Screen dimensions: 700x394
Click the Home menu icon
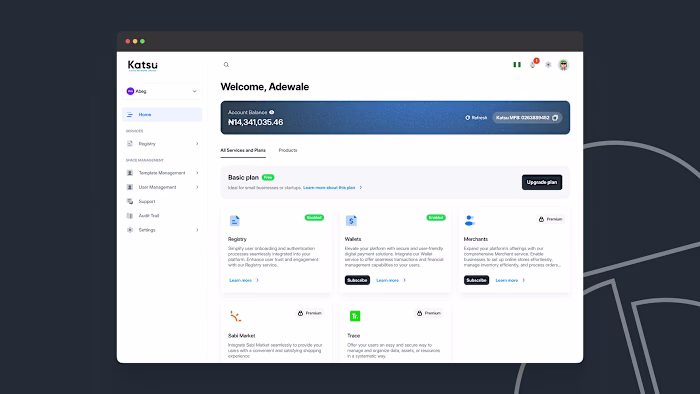click(130, 115)
